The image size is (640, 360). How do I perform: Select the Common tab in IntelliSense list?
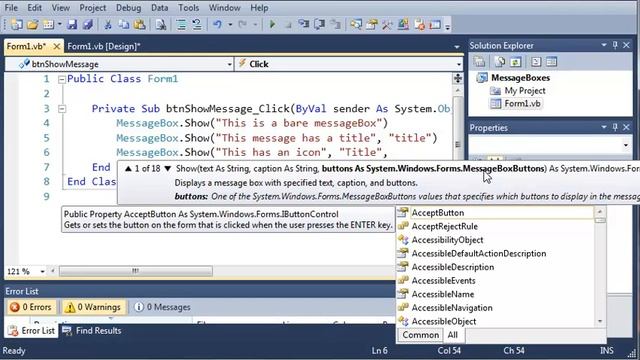420,335
